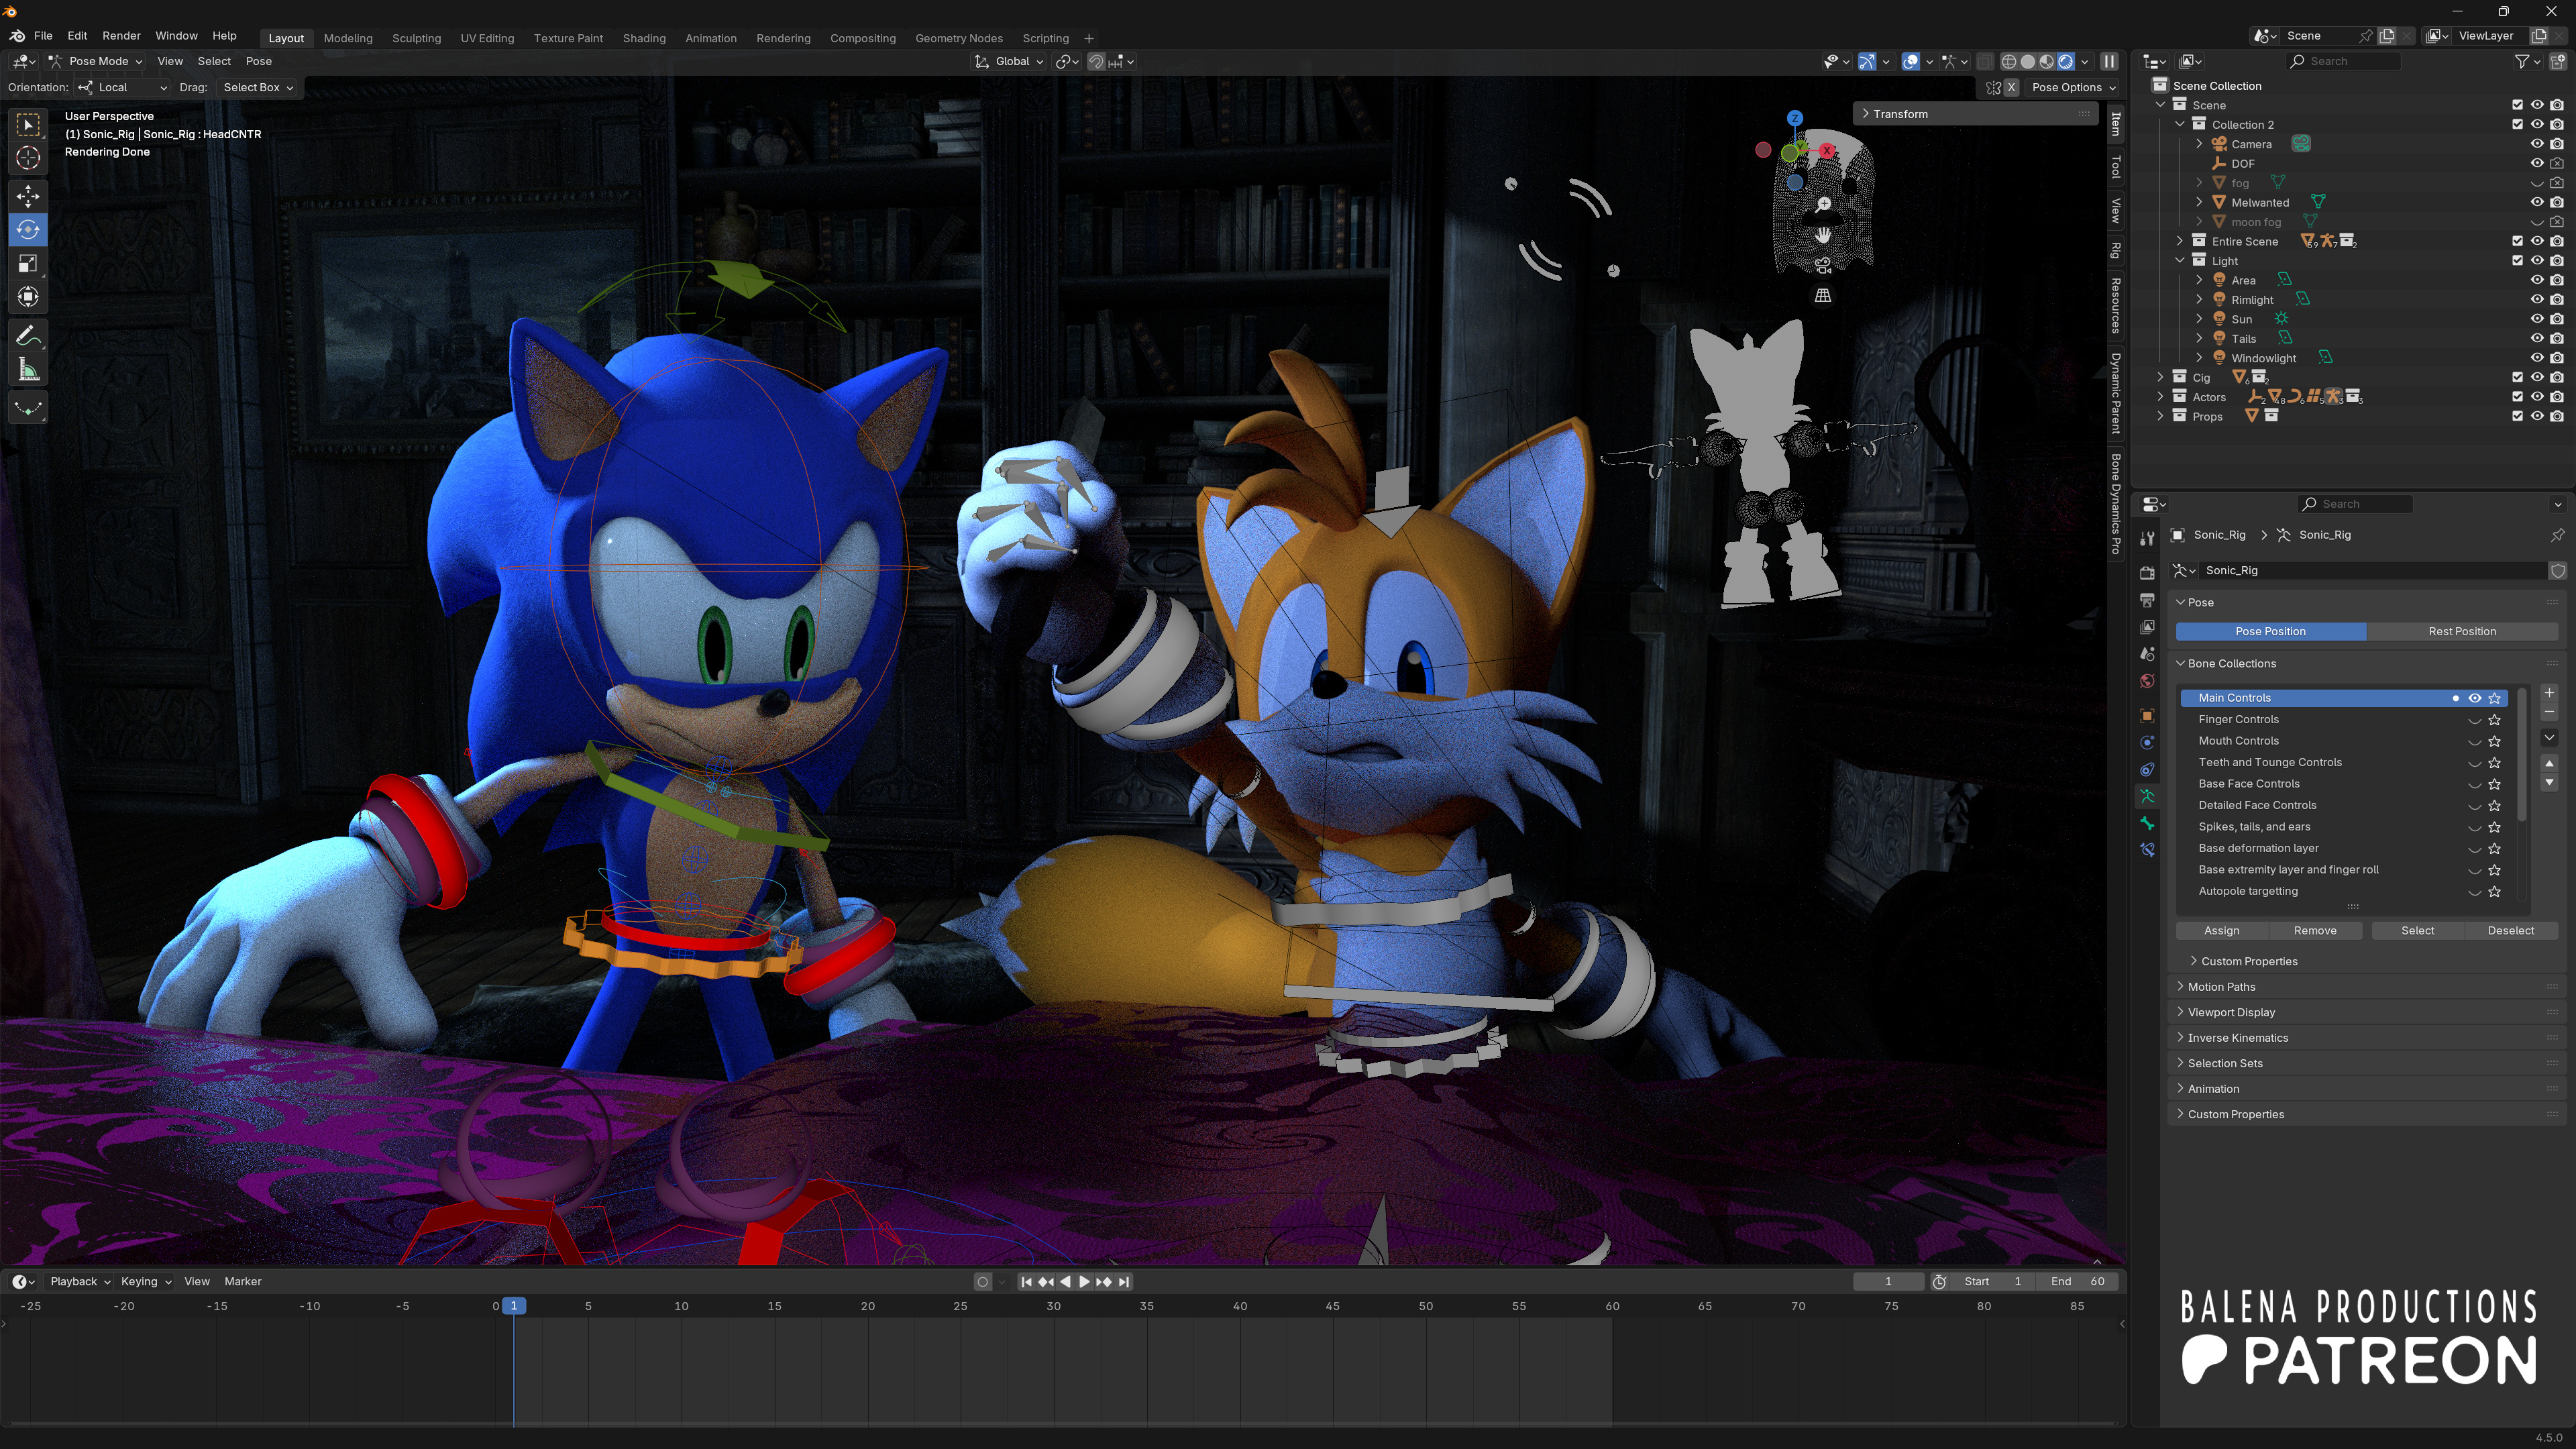Image resolution: width=2576 pixels, height=1449 pixels.
Task: Open the File menu
Action: (43, 35)
